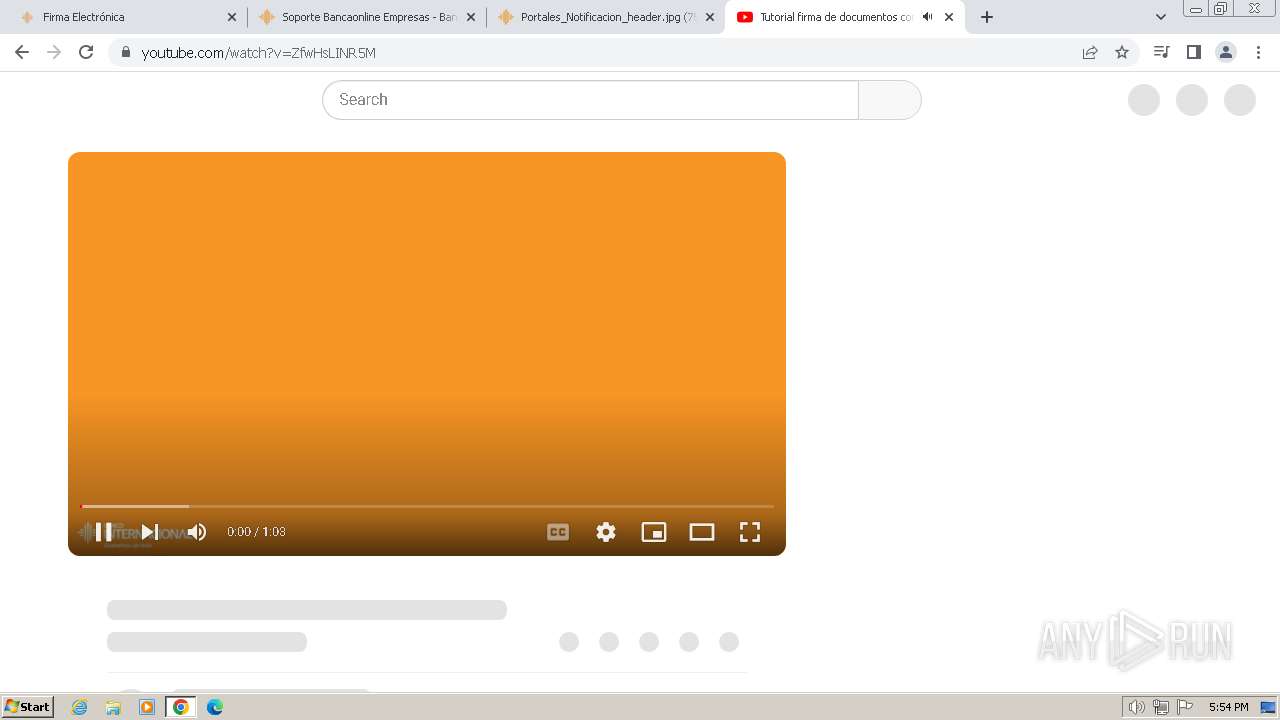
Task: Open network status tray icon
Action: (1161, 707)
